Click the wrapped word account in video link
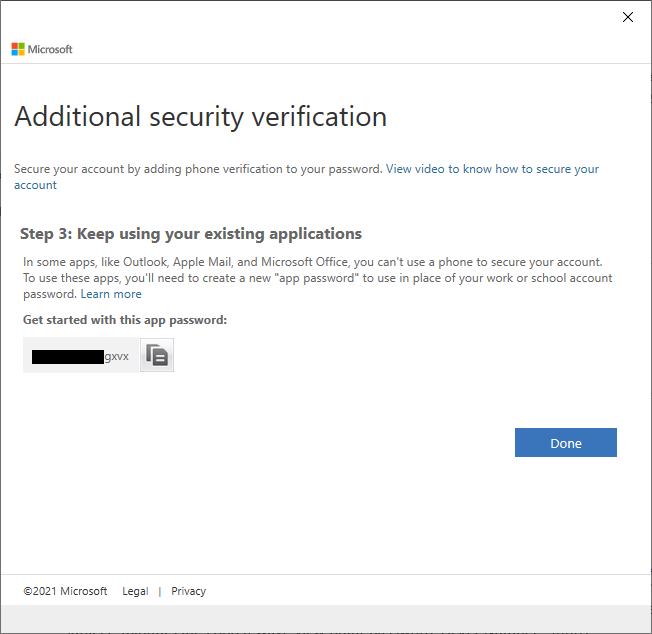652x634 pixels. point(35,185)
